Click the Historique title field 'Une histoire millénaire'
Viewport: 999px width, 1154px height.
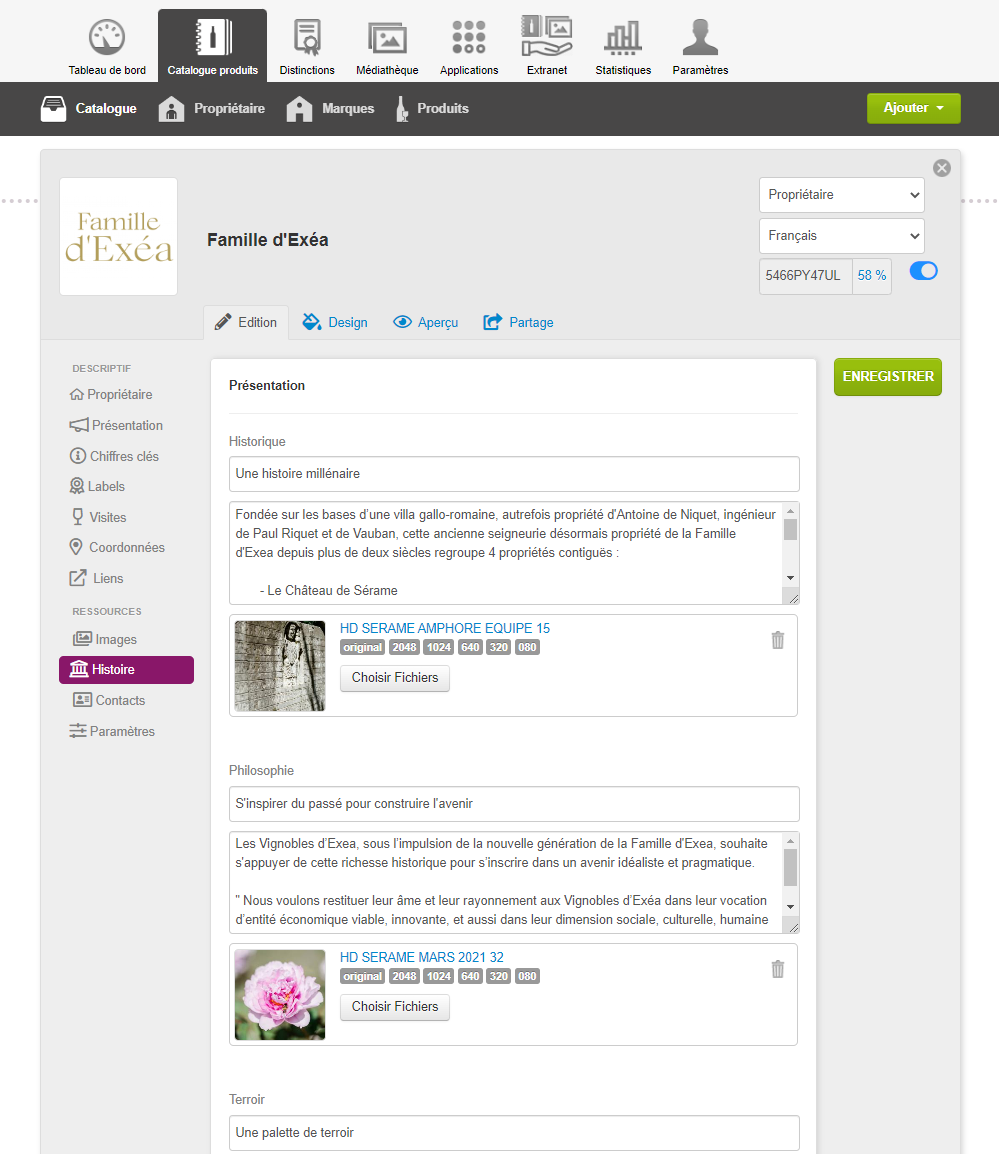(514, 474)
